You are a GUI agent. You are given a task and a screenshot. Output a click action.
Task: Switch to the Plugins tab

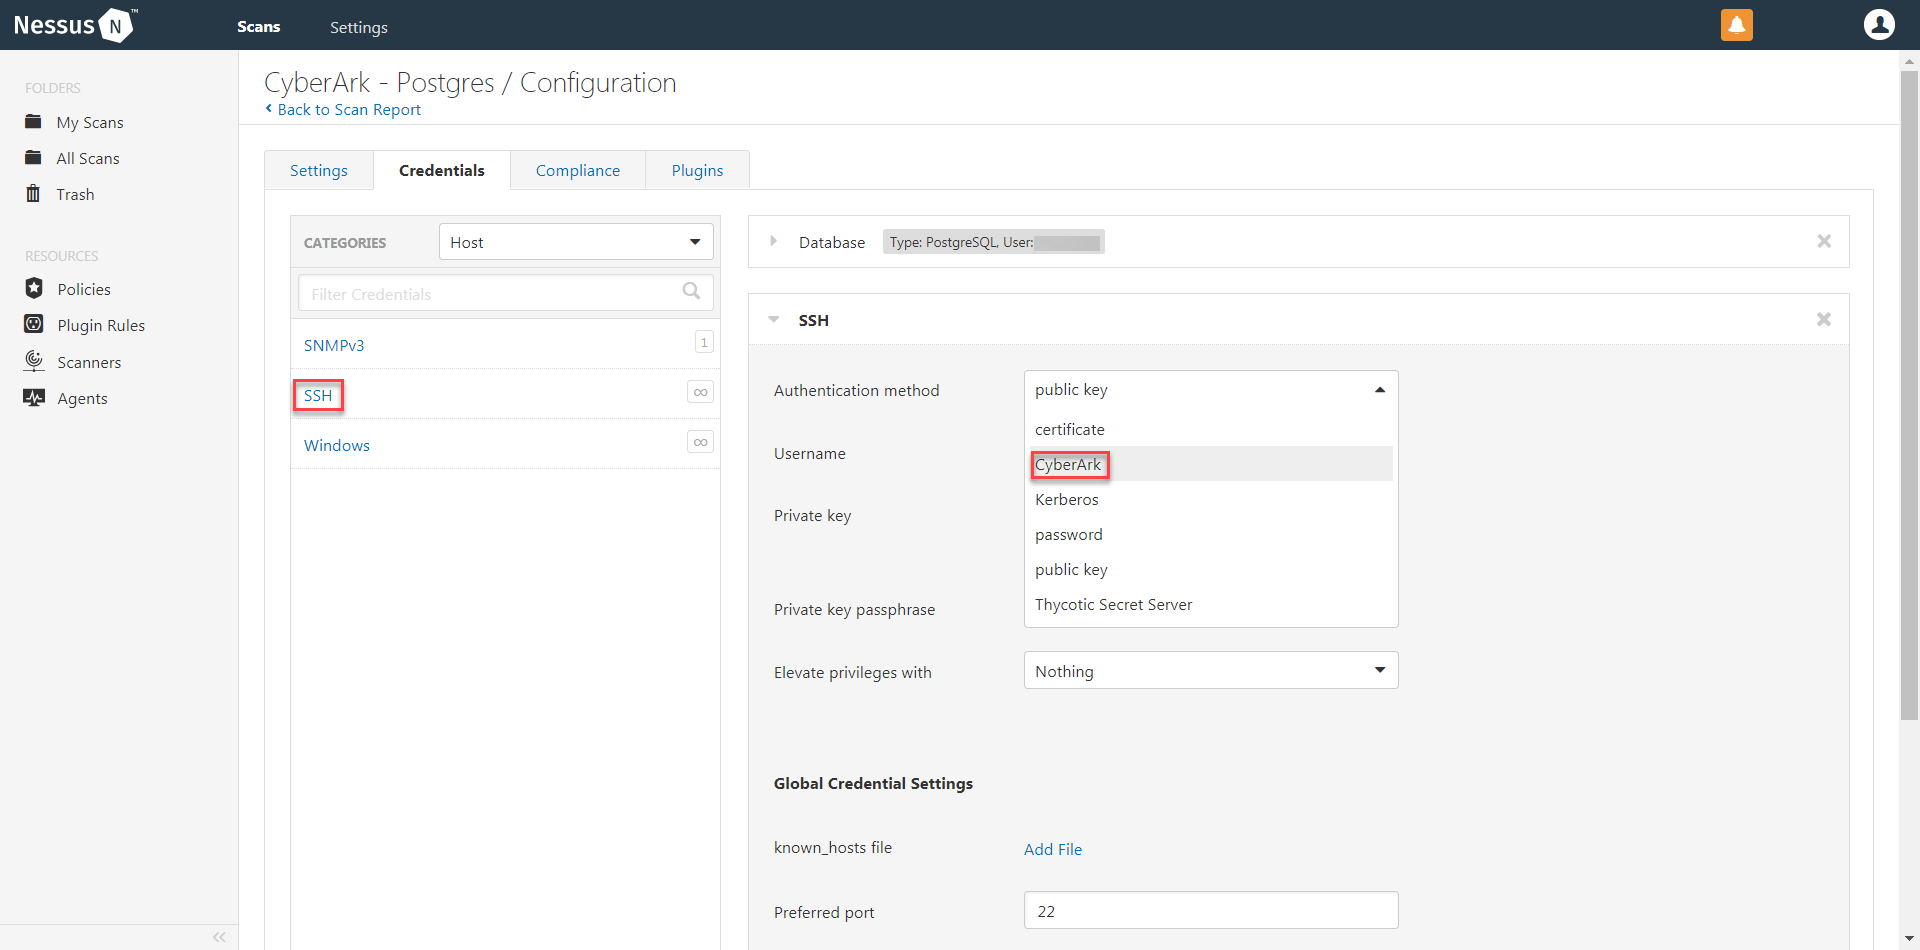(x=697, y=170)
